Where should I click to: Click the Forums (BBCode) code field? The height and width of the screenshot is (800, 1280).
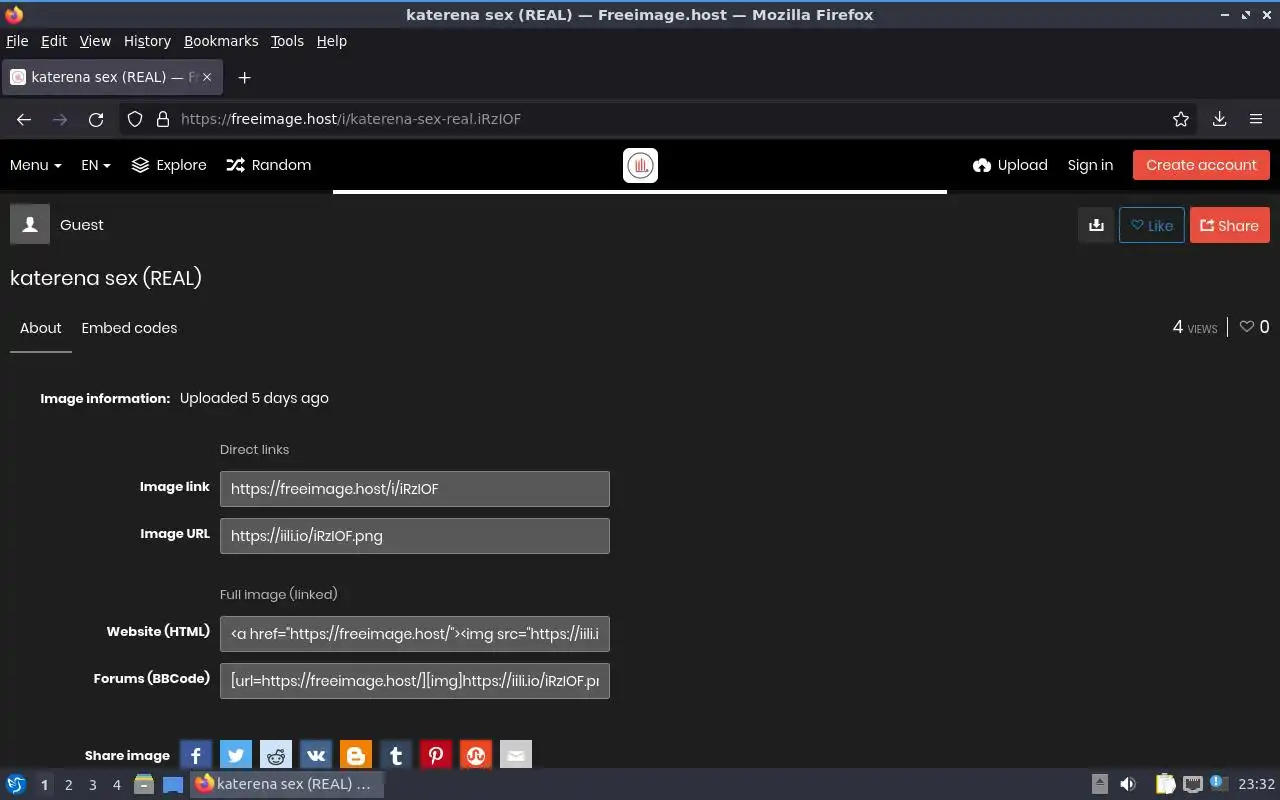point(415,681)
